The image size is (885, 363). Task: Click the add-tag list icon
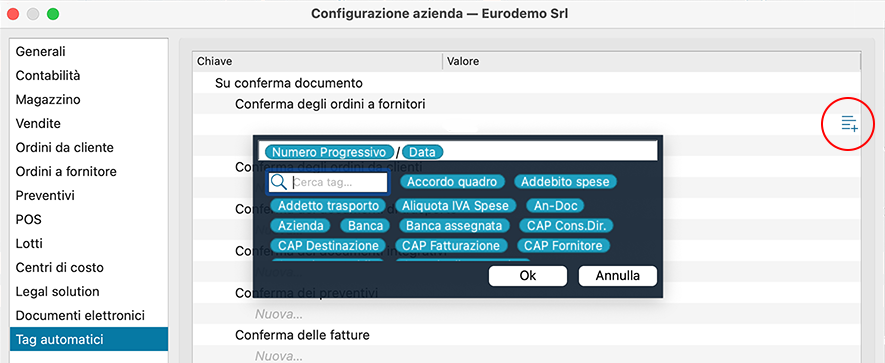849,124
